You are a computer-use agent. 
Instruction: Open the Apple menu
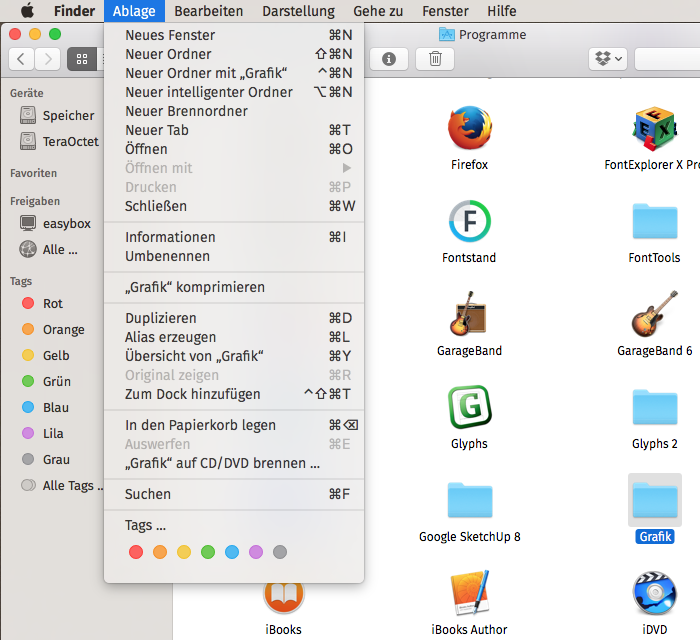27,11
